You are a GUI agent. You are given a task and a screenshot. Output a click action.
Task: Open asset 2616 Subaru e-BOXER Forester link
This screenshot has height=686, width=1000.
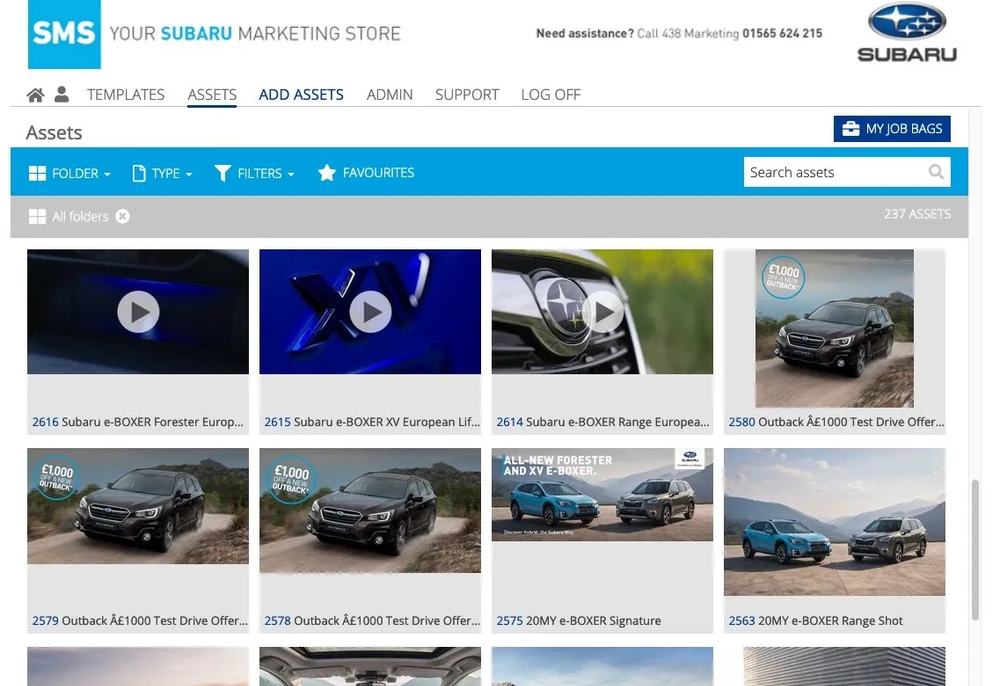click(x=138, y=422)
